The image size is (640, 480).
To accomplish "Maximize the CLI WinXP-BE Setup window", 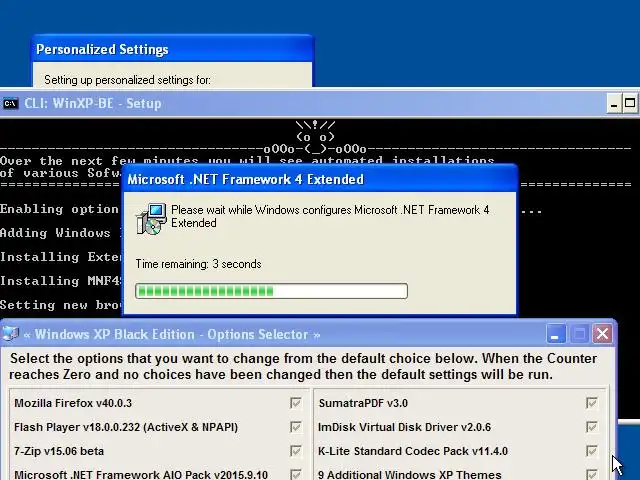I will point(630,103).
